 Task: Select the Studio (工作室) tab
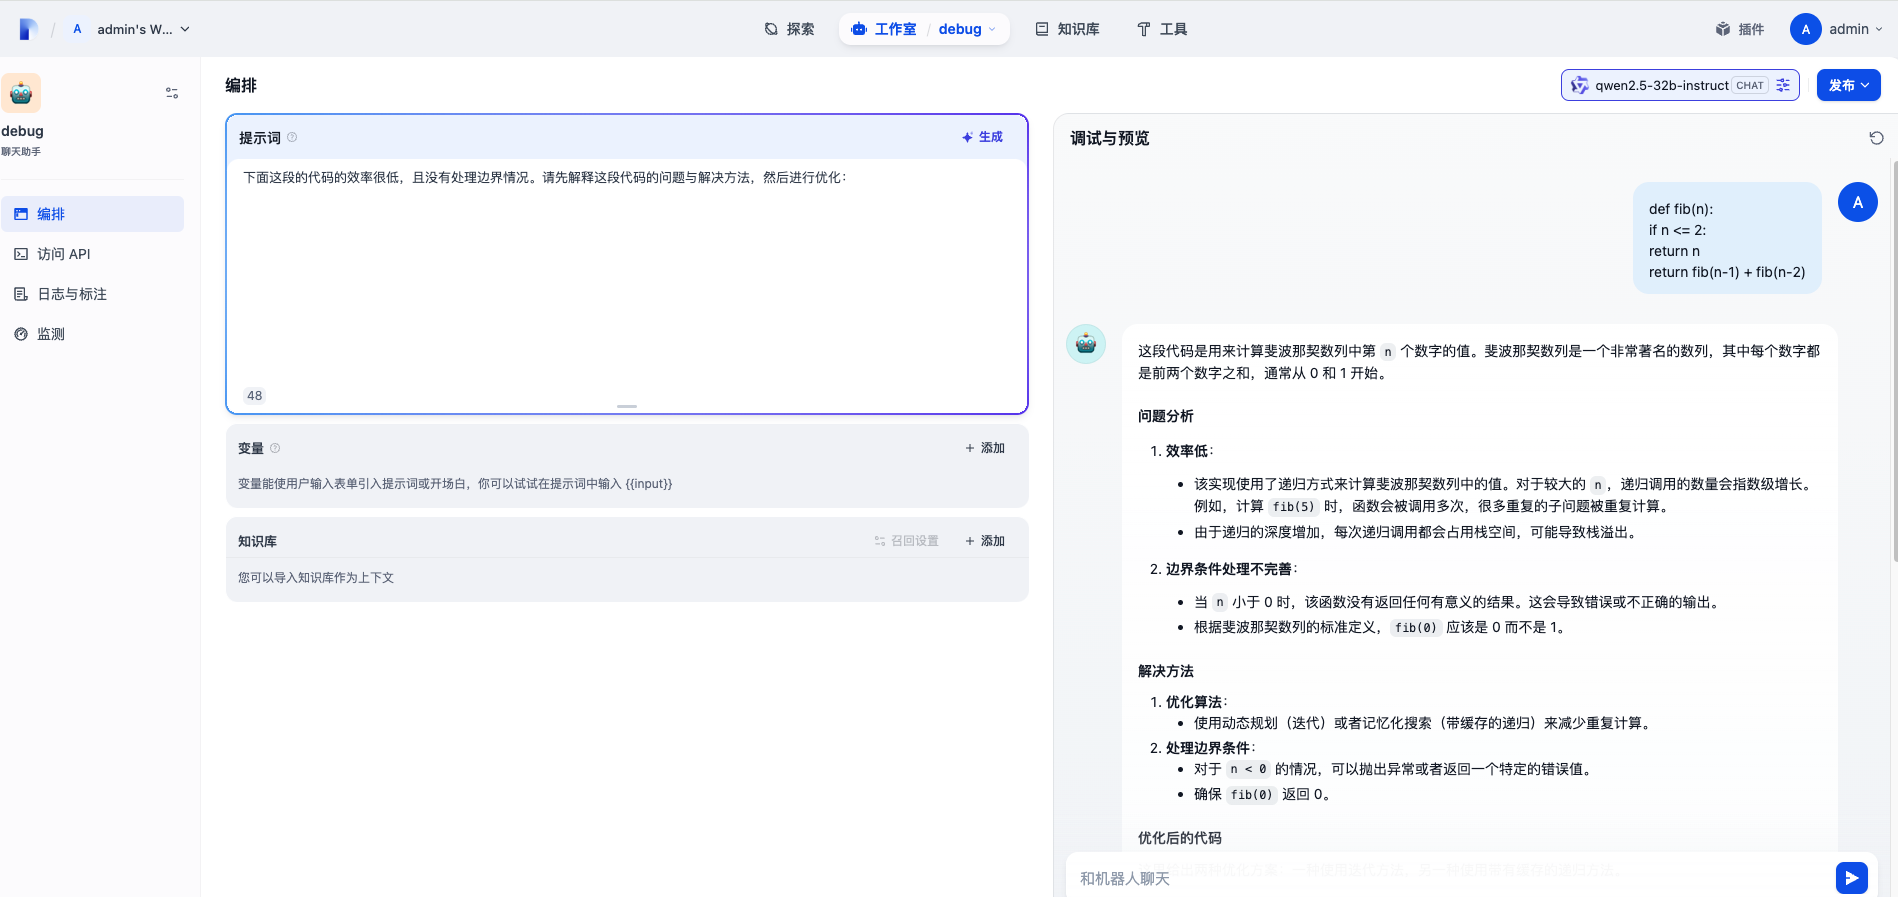click(884, 29)
